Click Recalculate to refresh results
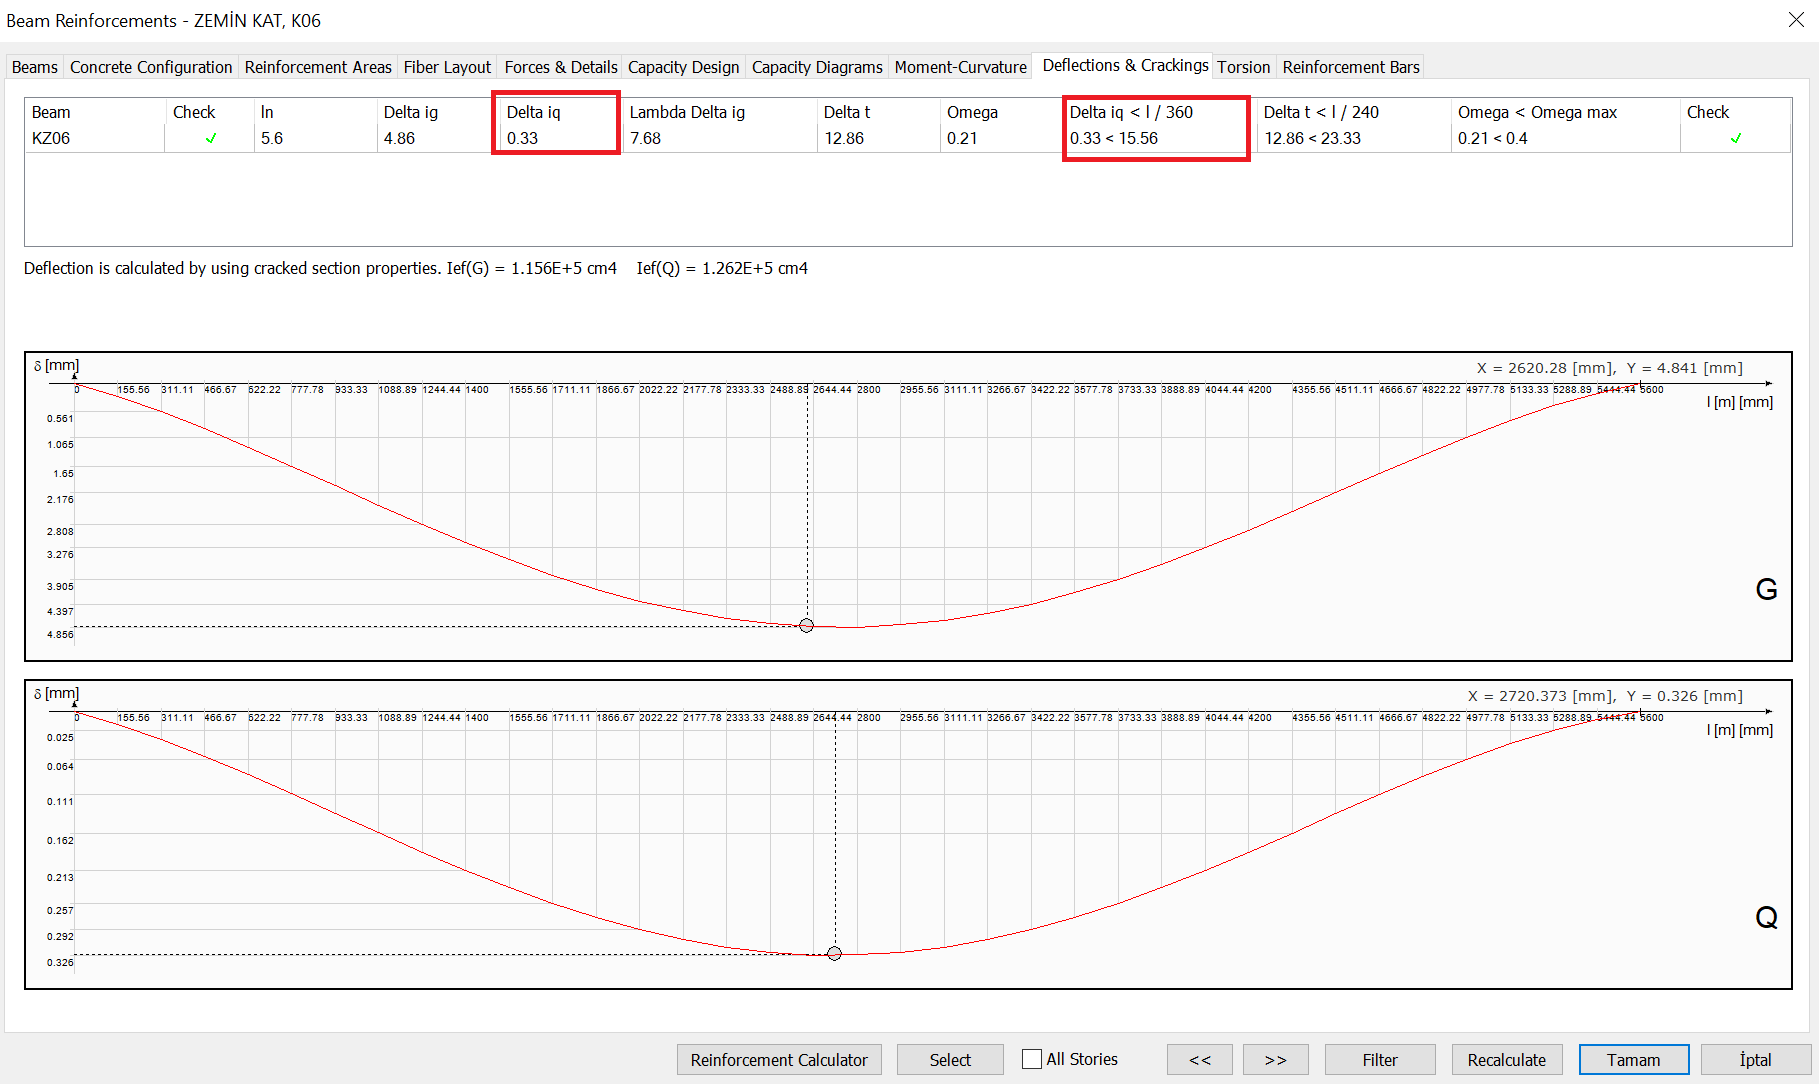Viewport: 1819px width, 1084px height. 1507,1059
